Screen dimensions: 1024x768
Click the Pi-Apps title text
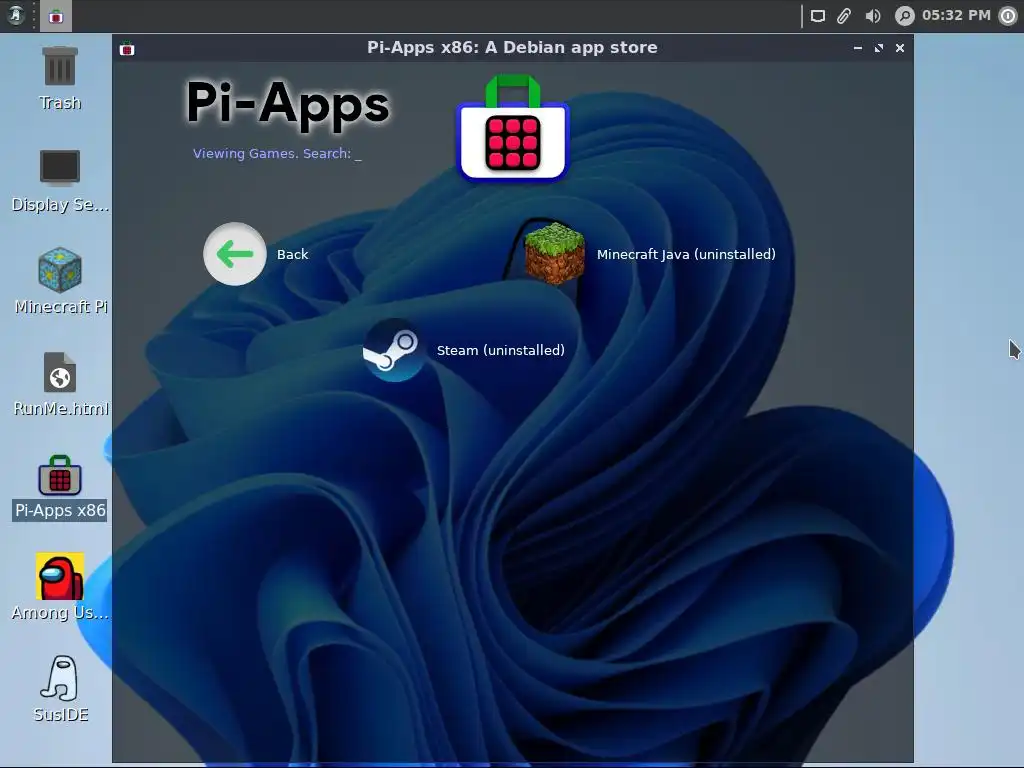pos(287,103)
